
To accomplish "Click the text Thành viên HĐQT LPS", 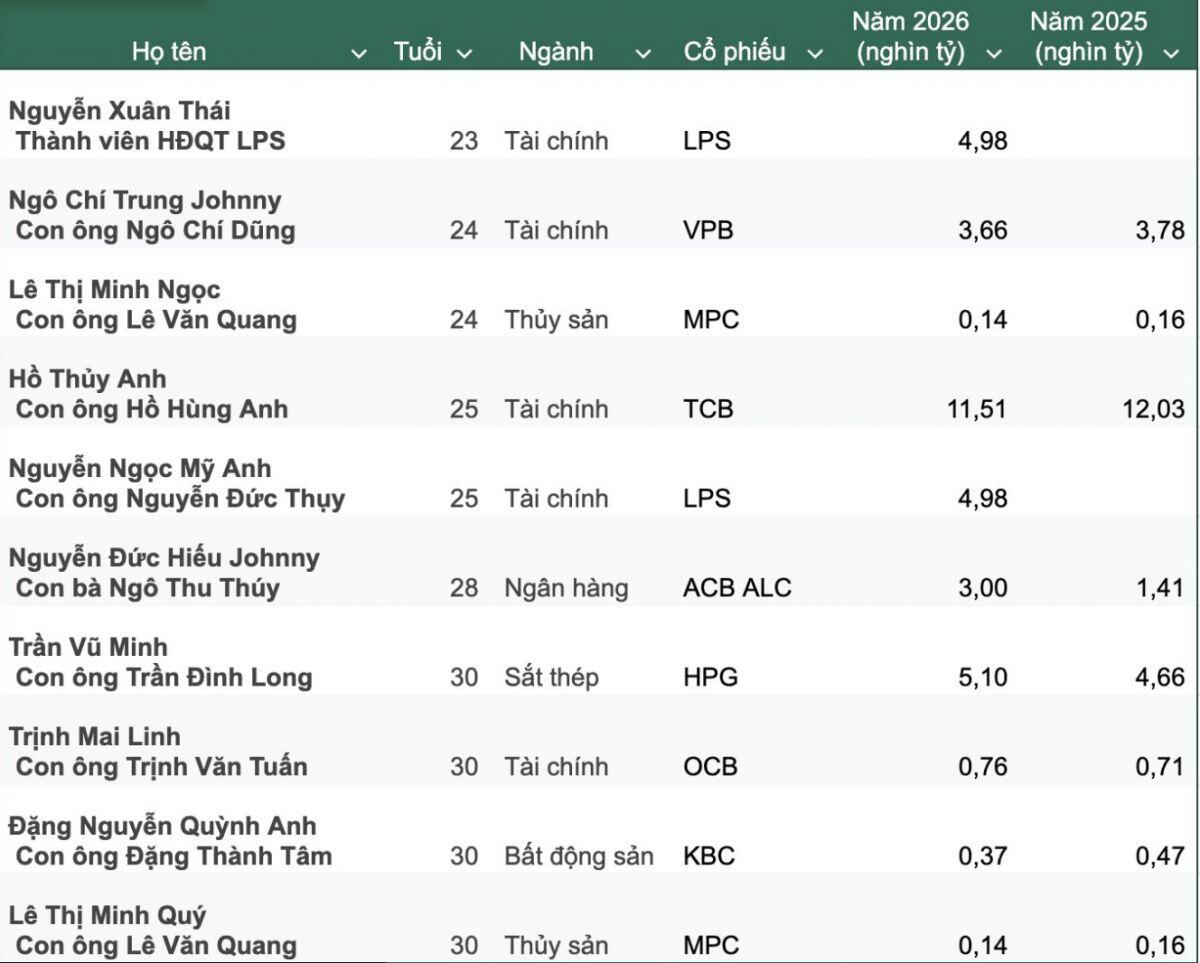I will [150, 141].
